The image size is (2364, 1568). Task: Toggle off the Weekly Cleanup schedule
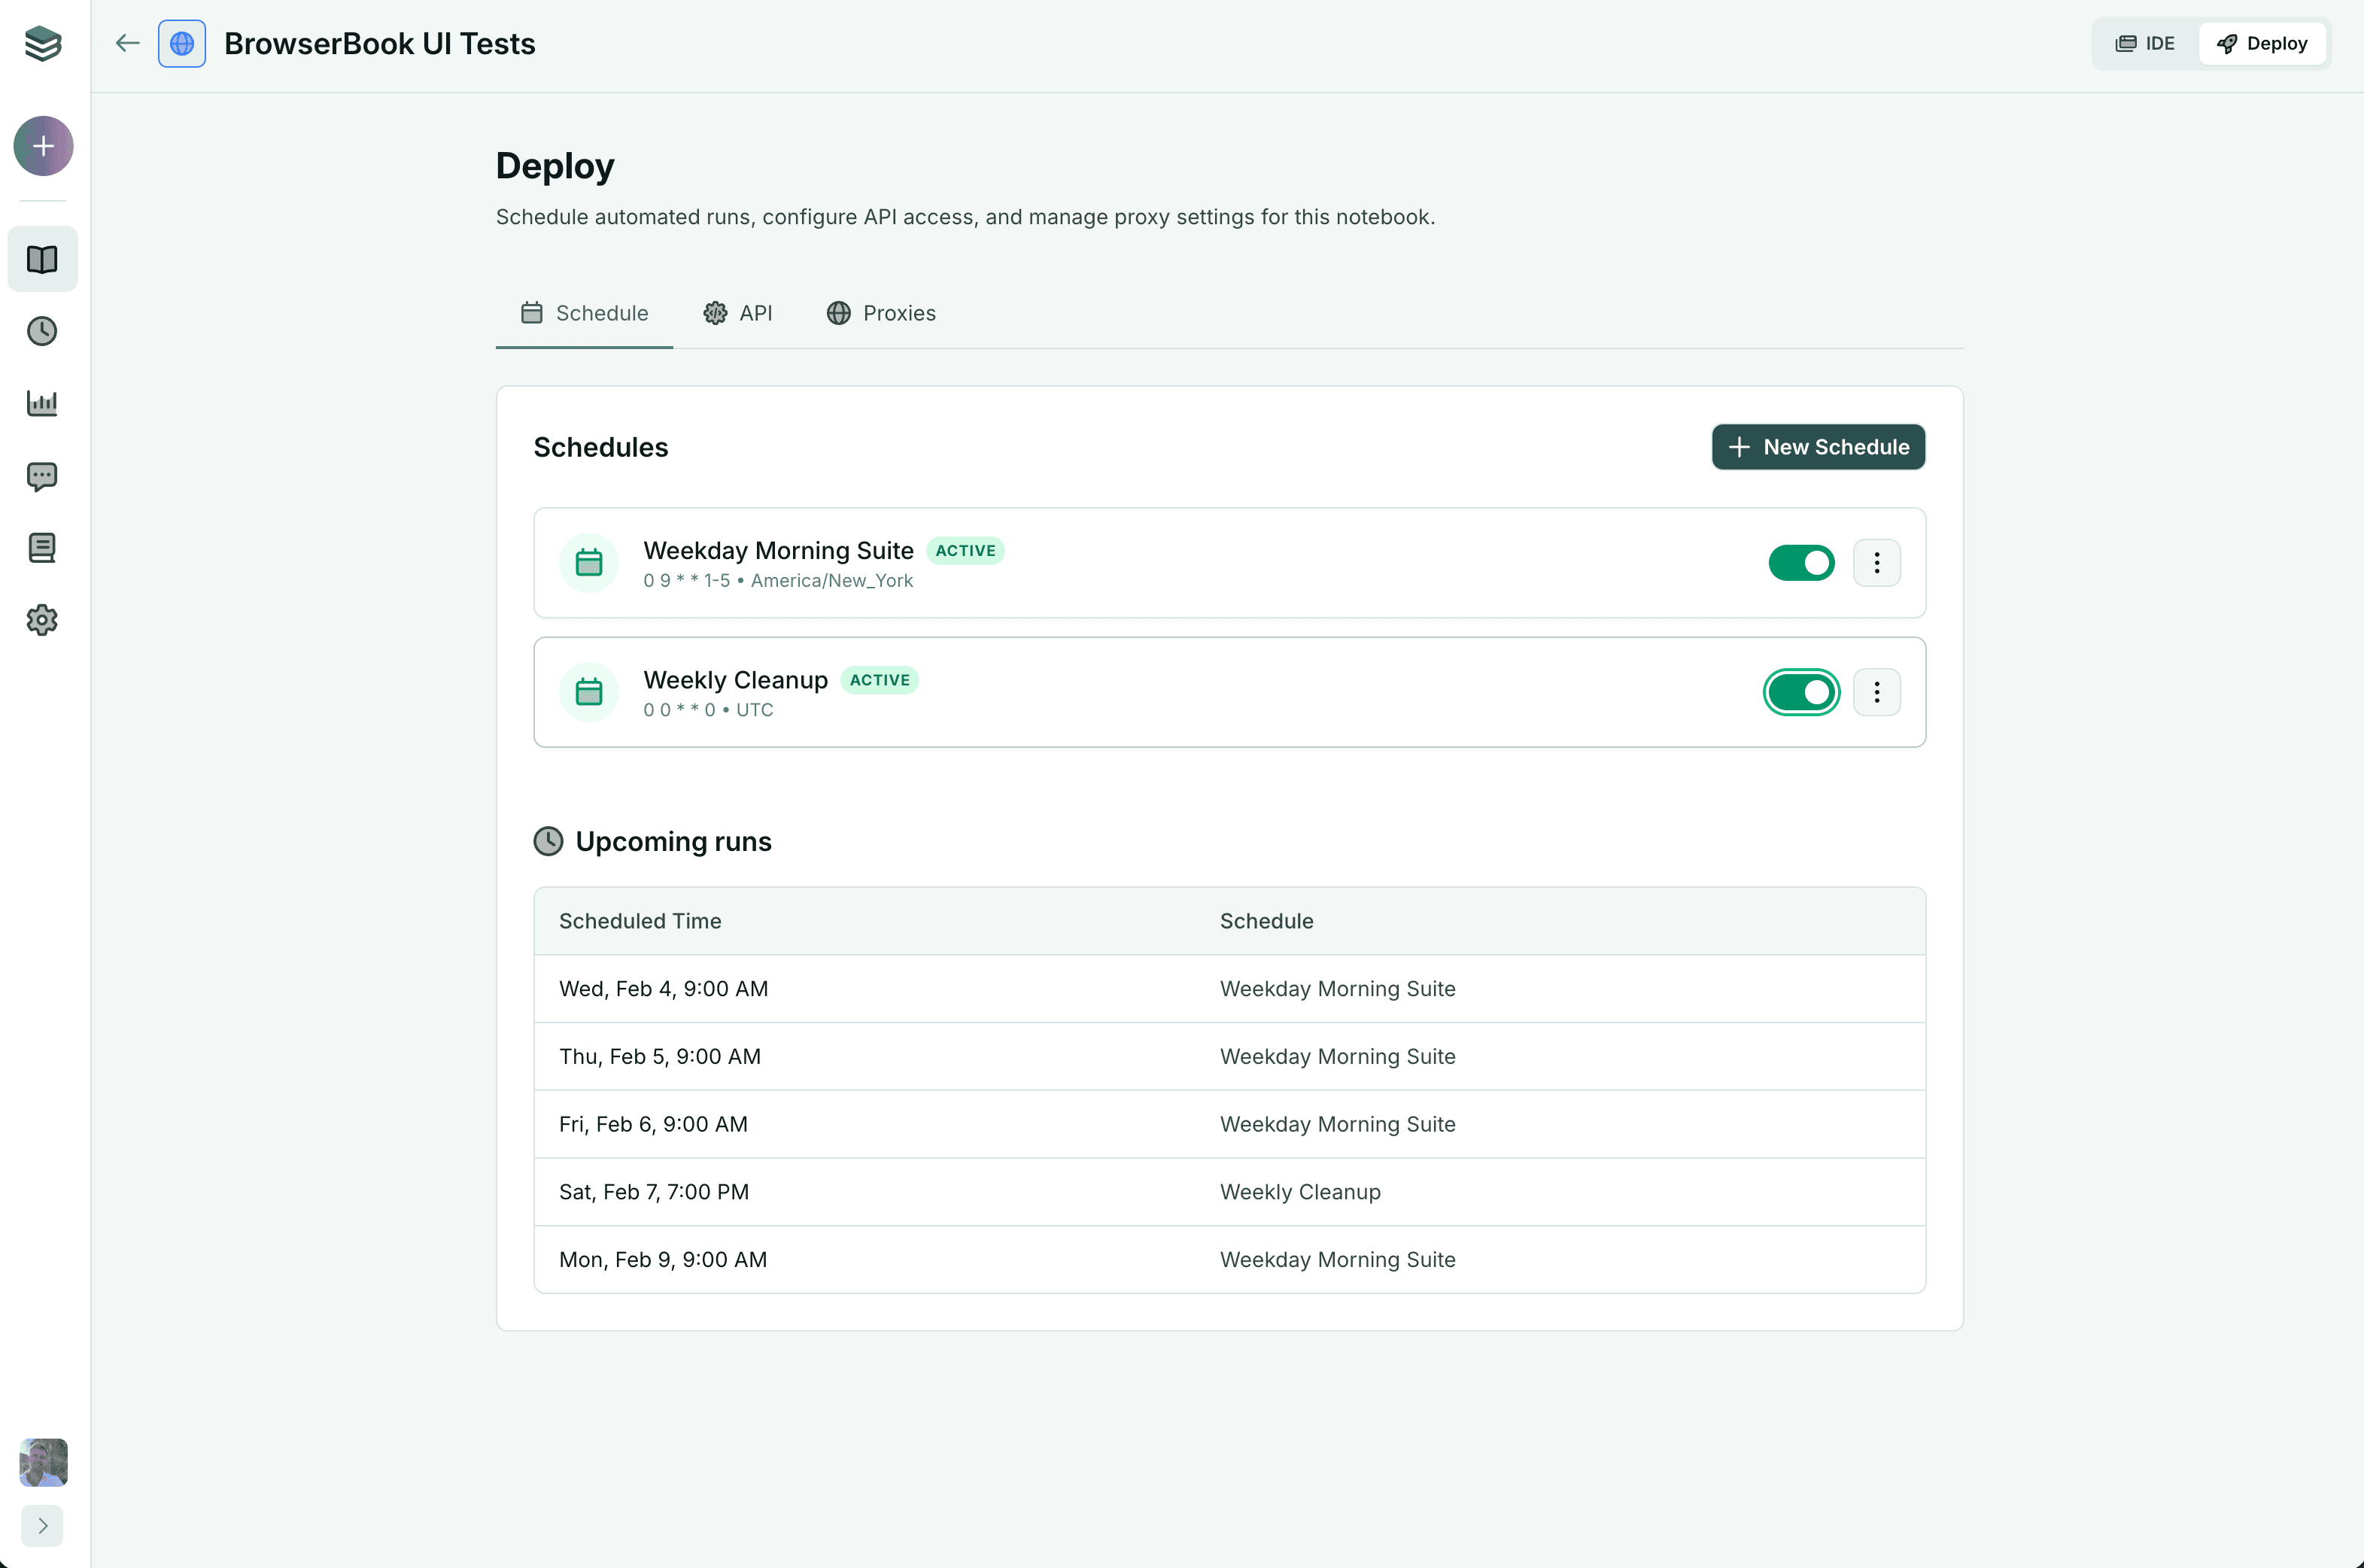[x=1801, y=691]
